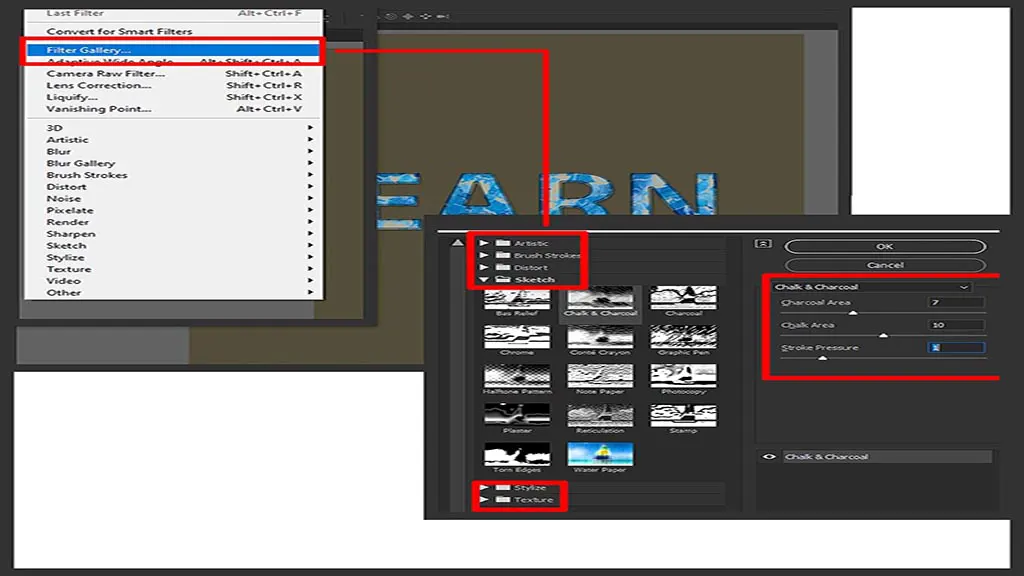Select the Stamp filter thumbnail

pyautogui.click(x=683, y=419)
